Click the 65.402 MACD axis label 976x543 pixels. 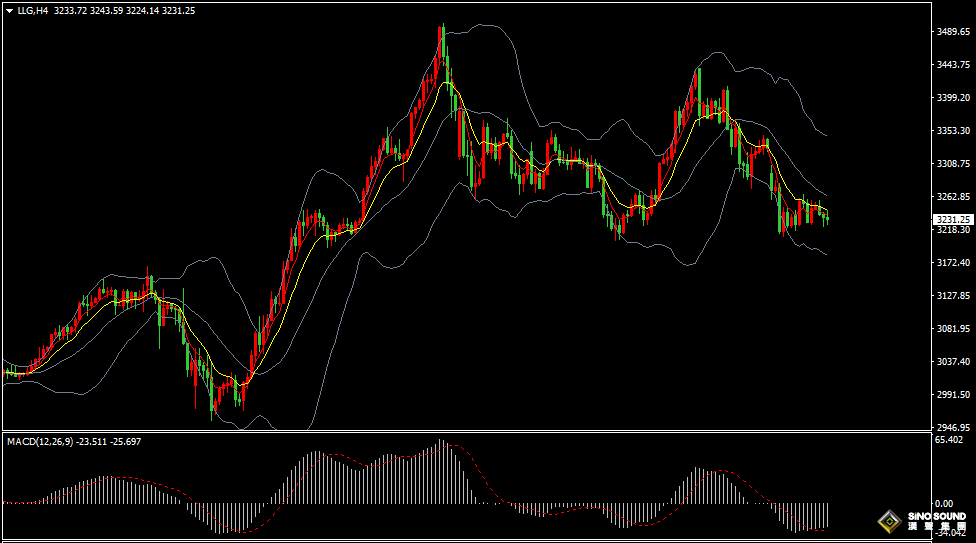point(949,440)
